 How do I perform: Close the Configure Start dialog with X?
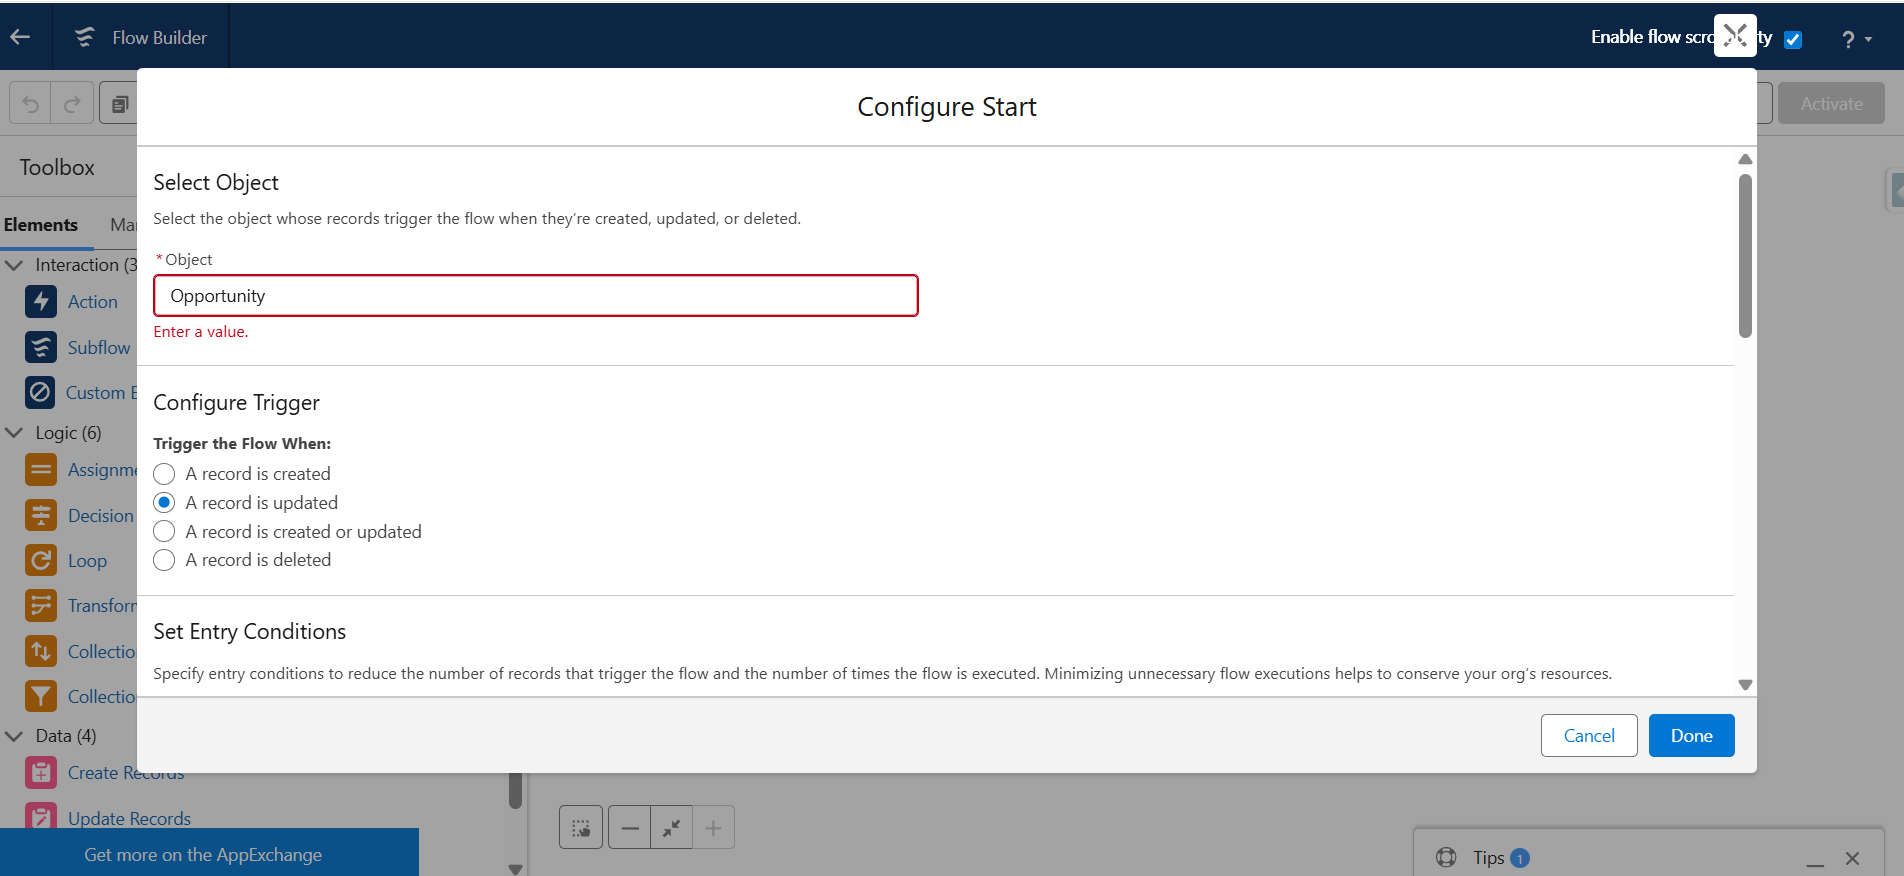click(x=1735, y=36)
